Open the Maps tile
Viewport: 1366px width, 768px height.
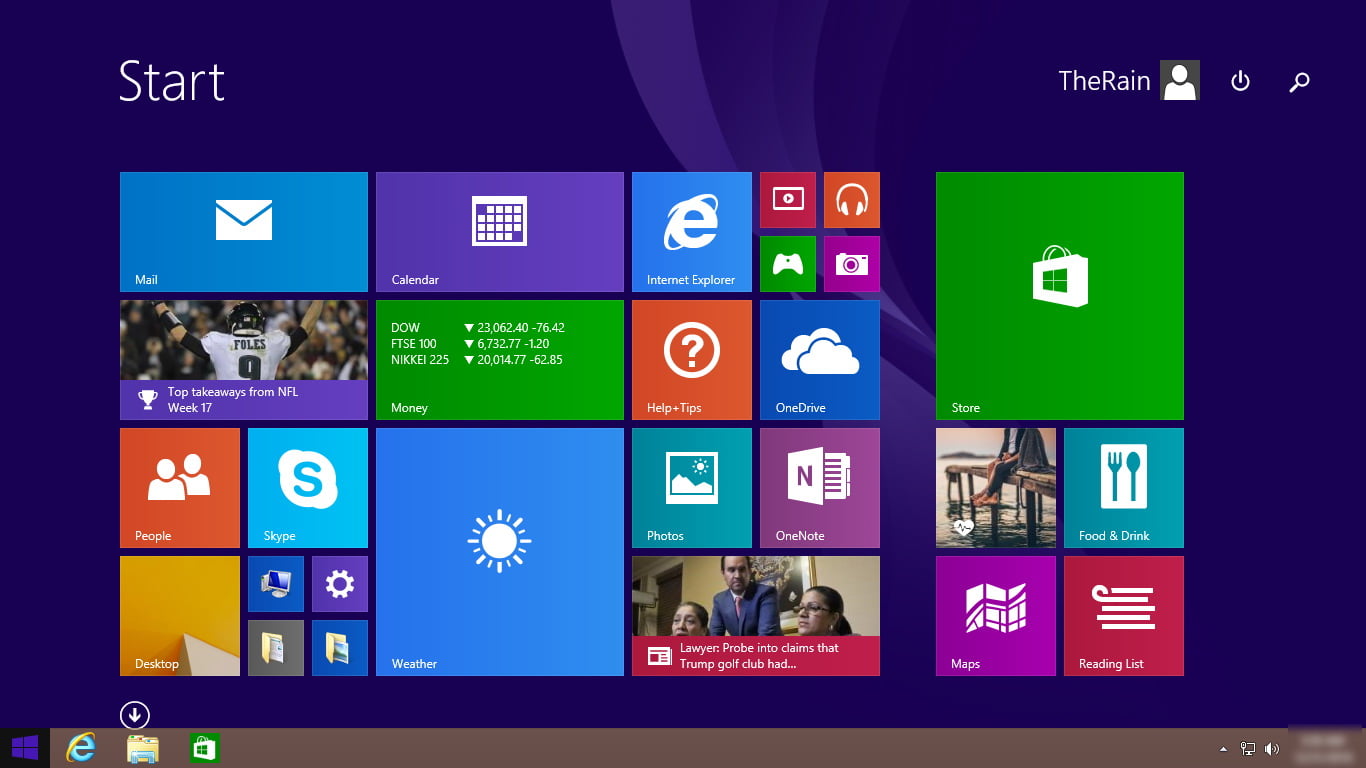tap(996, 616)
